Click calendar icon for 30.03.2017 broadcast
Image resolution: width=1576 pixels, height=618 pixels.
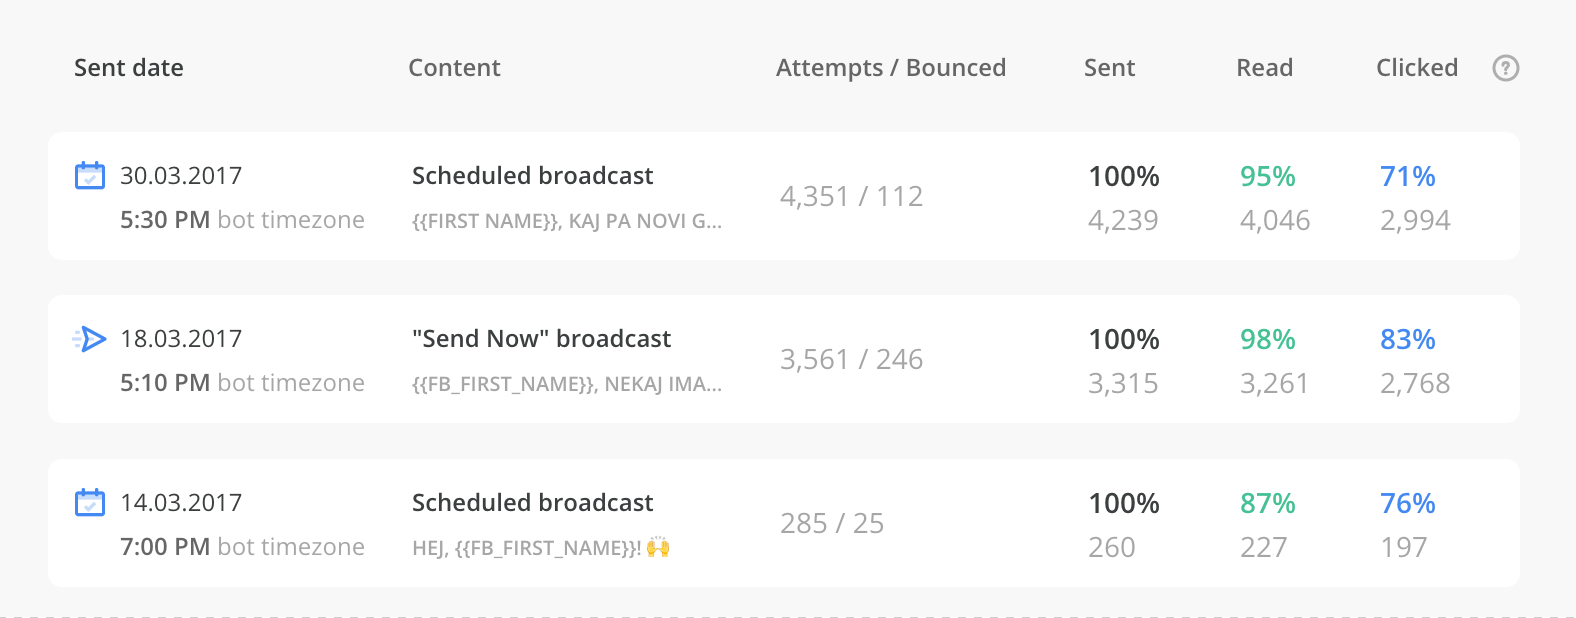tap(90, 176)
